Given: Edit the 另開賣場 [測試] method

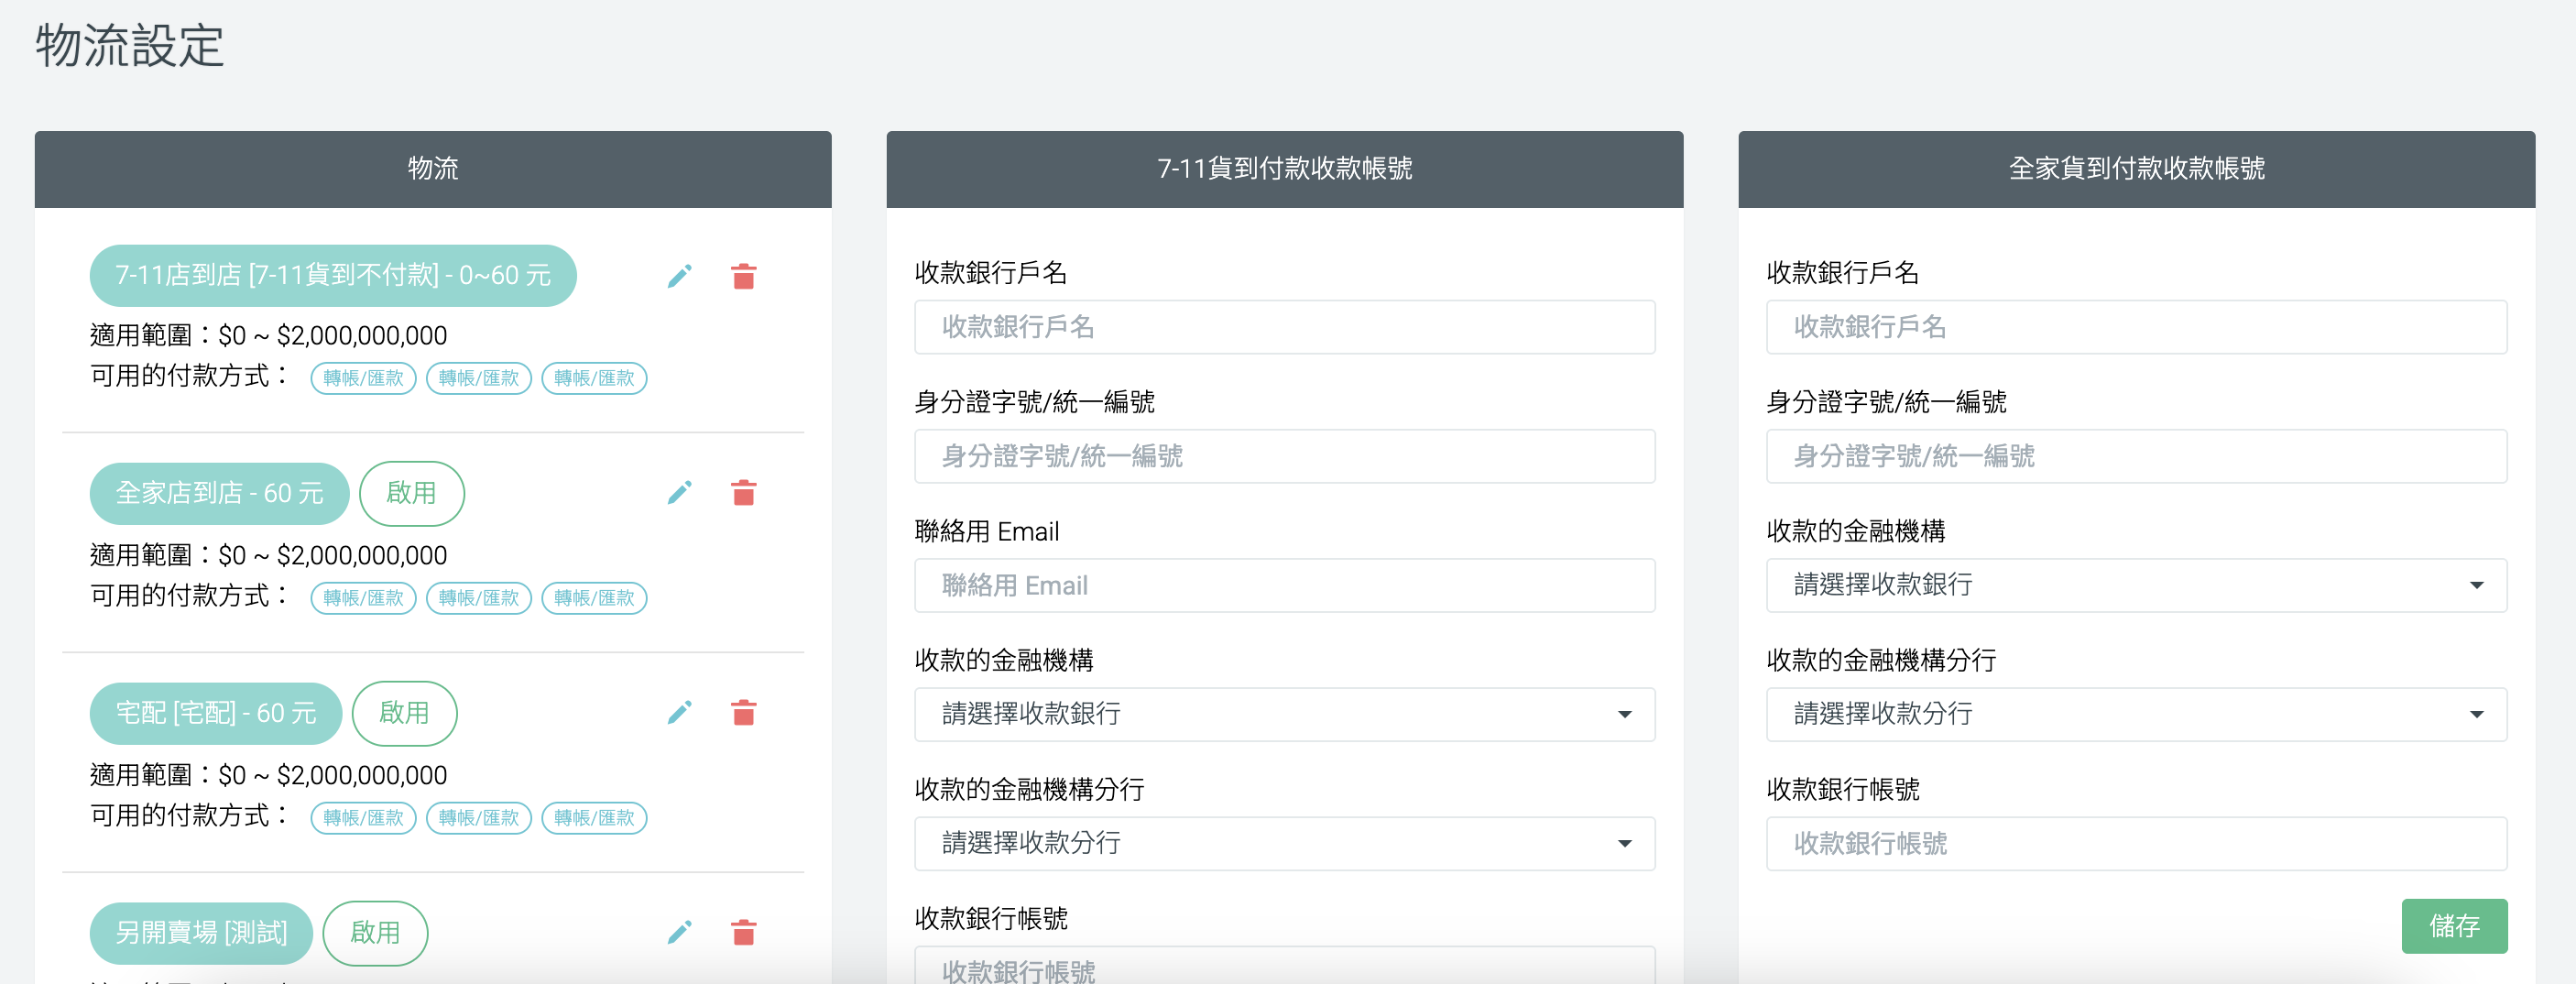Looking at the screenshot, I should click(x=680, y=933).
